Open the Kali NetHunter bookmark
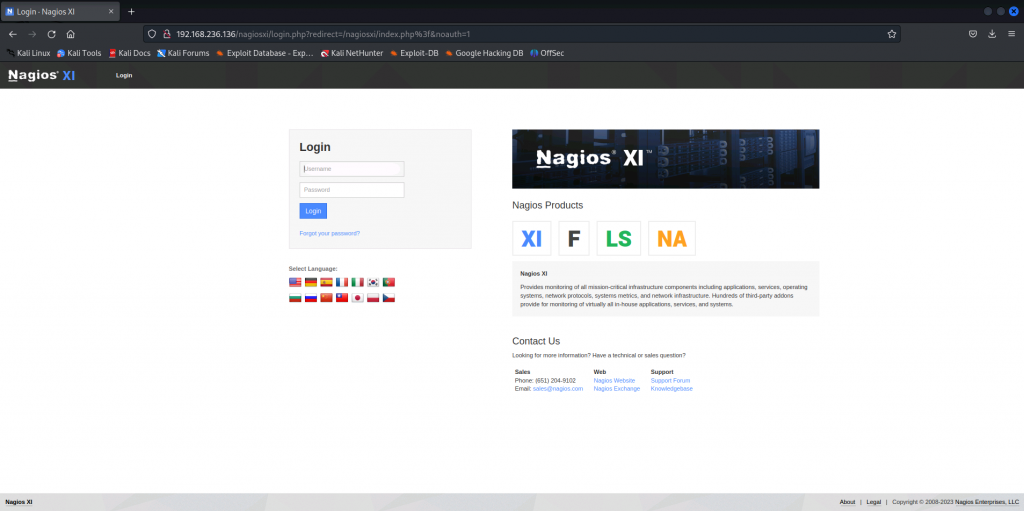1024x511 pixels. click(351, 53)
